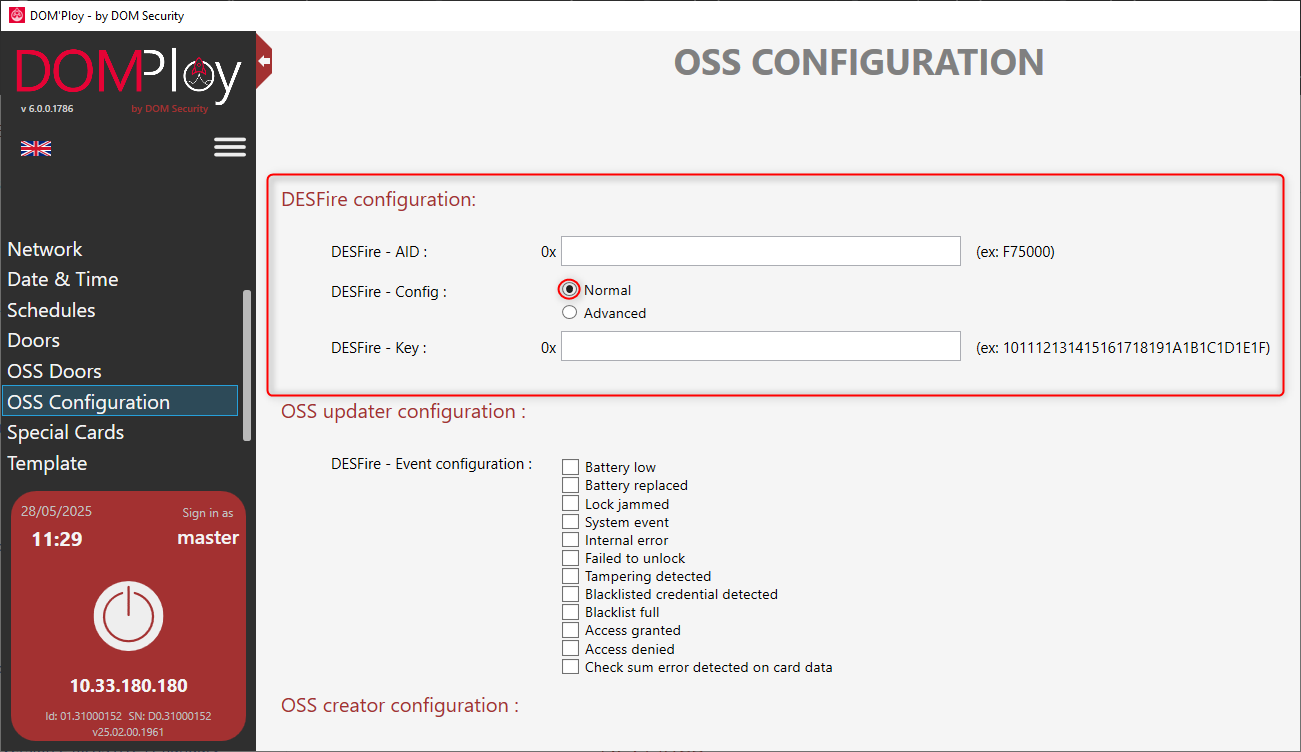Click the 11:29 time display
Image resolution: width=1301 pixels, height=752 pixels.
click(57, 539)
